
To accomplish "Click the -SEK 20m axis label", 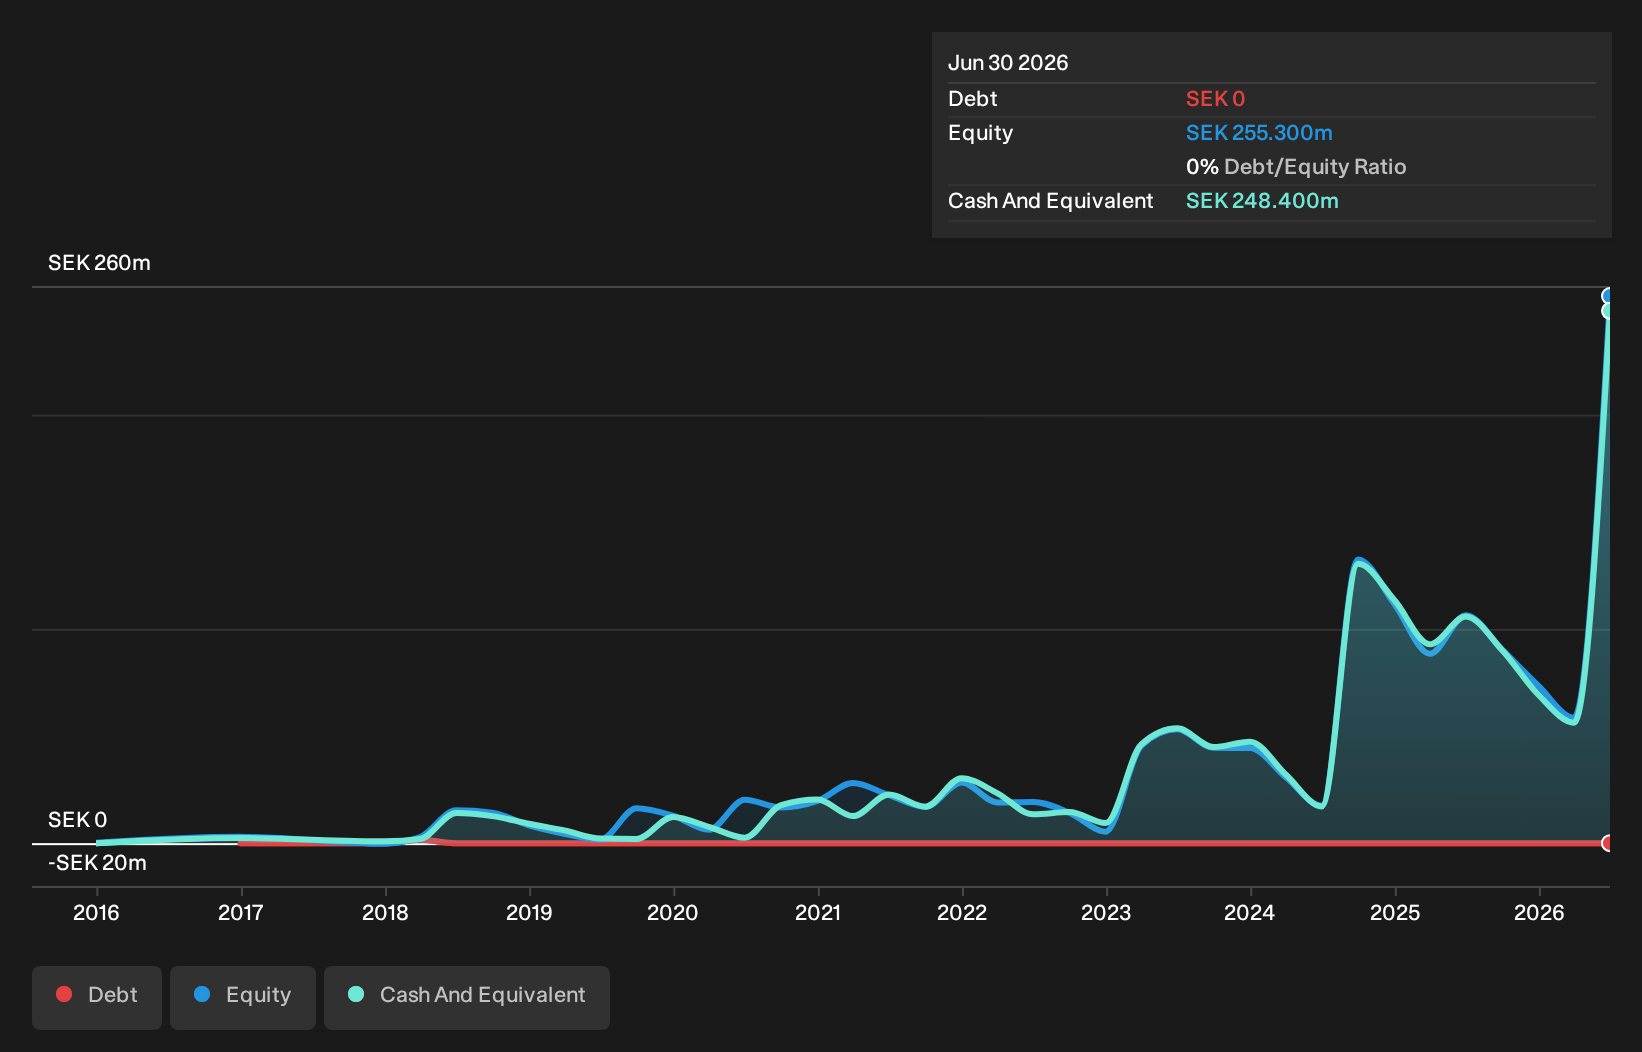I will point(97,863).
